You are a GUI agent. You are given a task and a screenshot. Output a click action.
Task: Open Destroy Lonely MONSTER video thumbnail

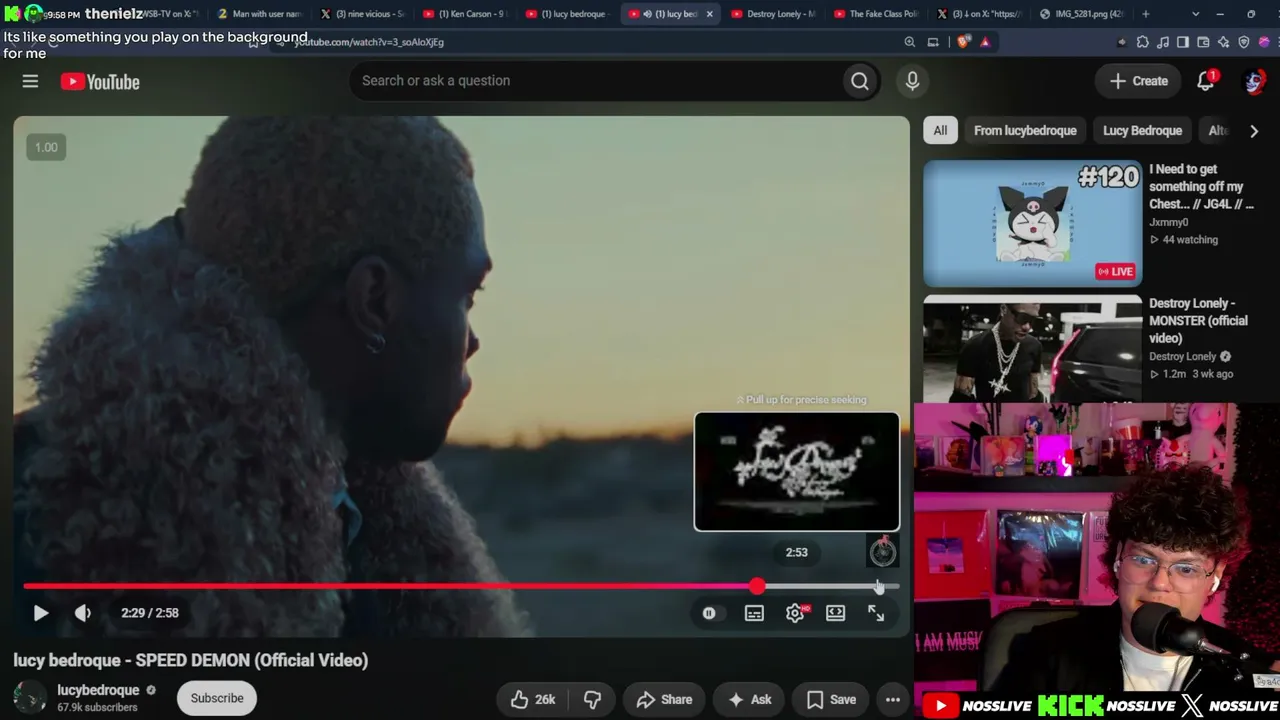pos(1032,349)
